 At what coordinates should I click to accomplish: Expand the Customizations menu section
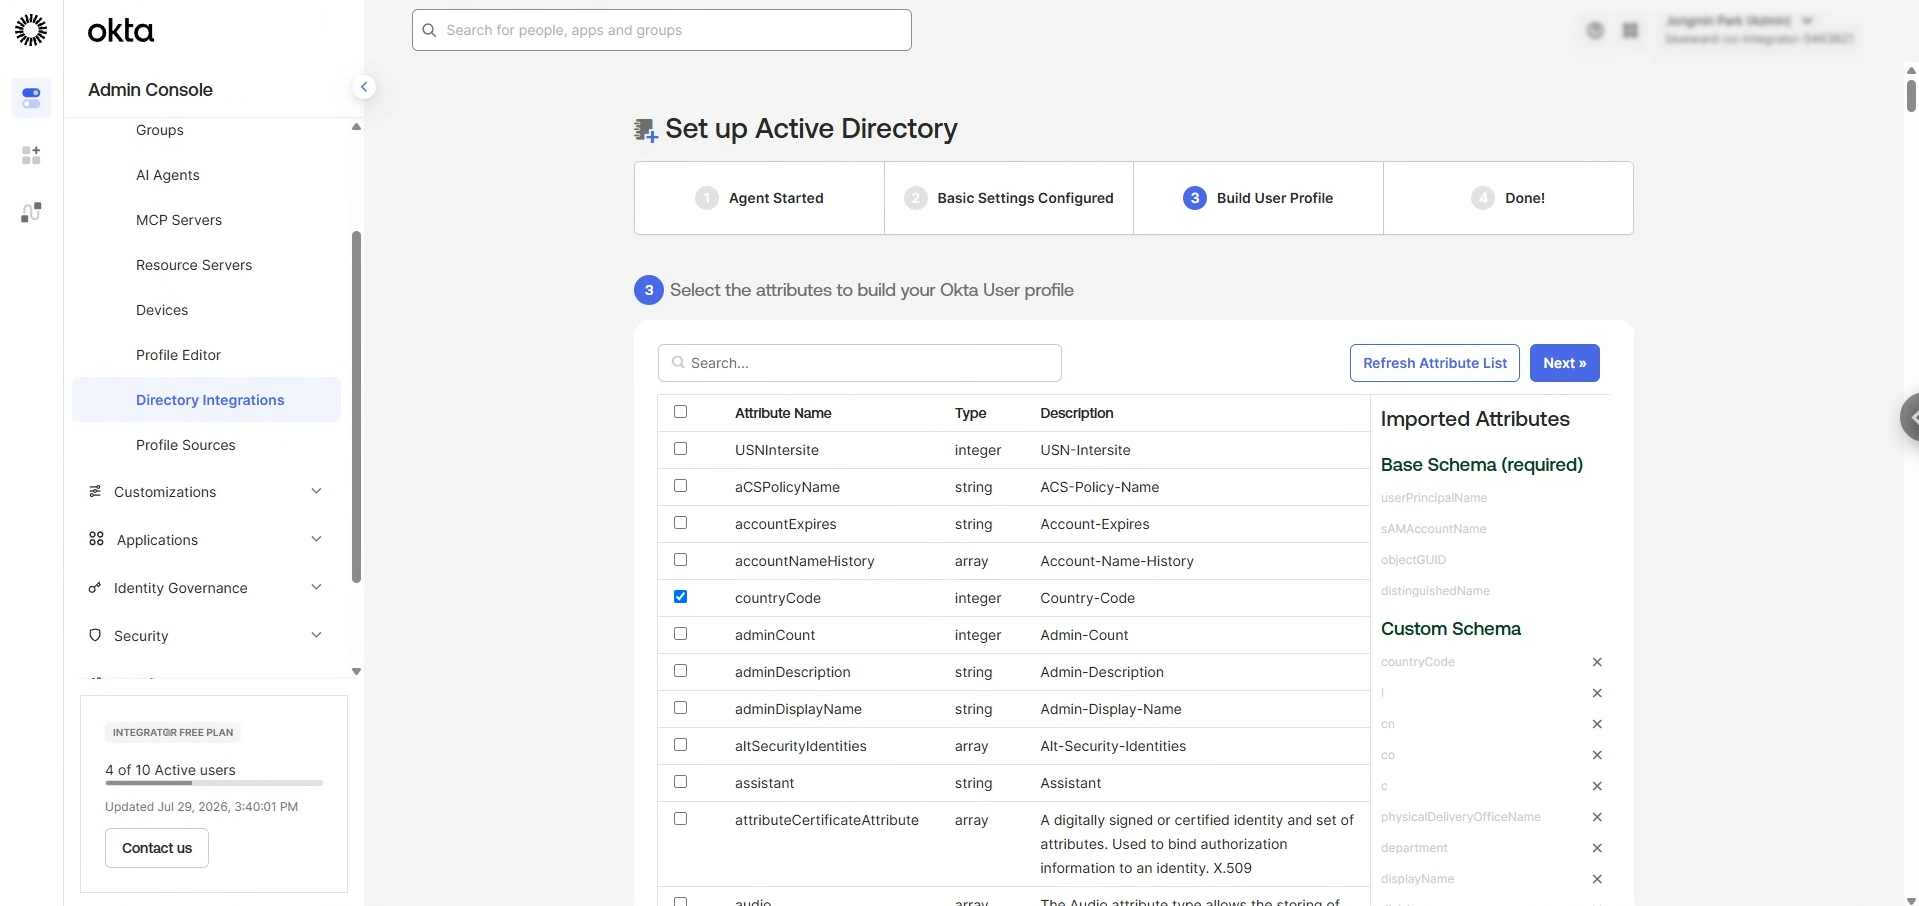(x=207, y=492)
